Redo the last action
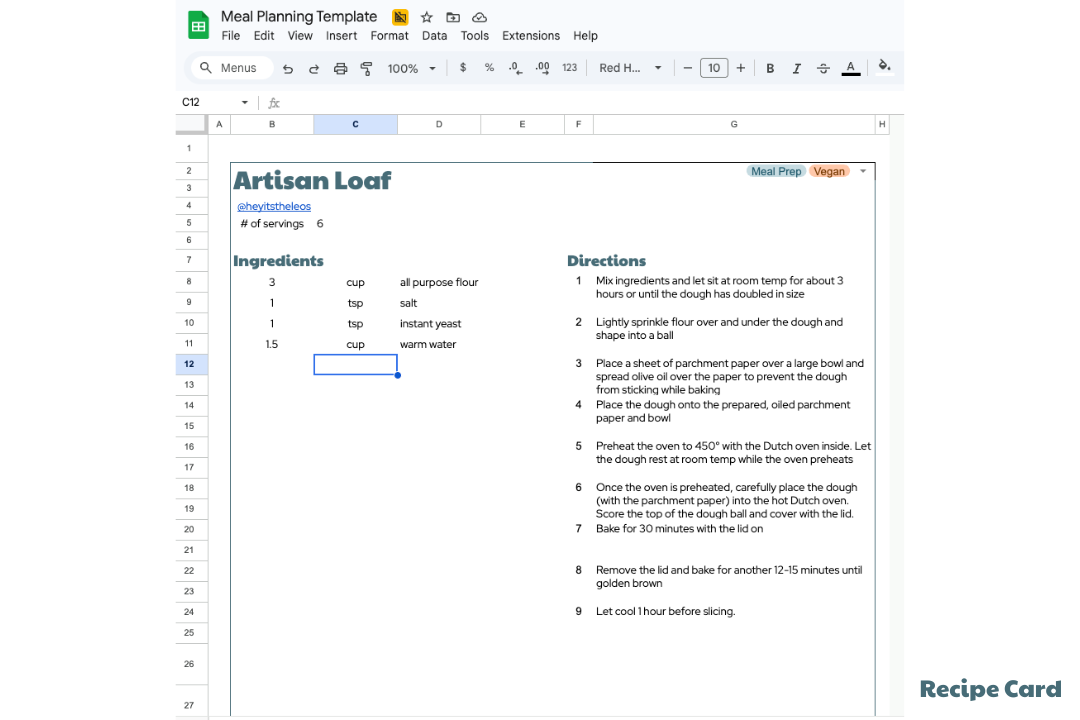This screenshot has width=1080, height=720. coord(313,68)
